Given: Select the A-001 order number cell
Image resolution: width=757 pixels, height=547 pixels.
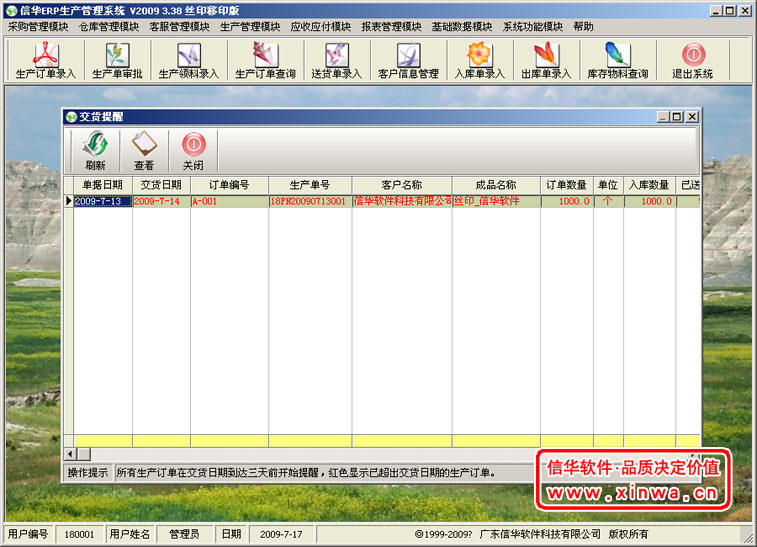Looking at the screenshot, I should pos(229,201).
